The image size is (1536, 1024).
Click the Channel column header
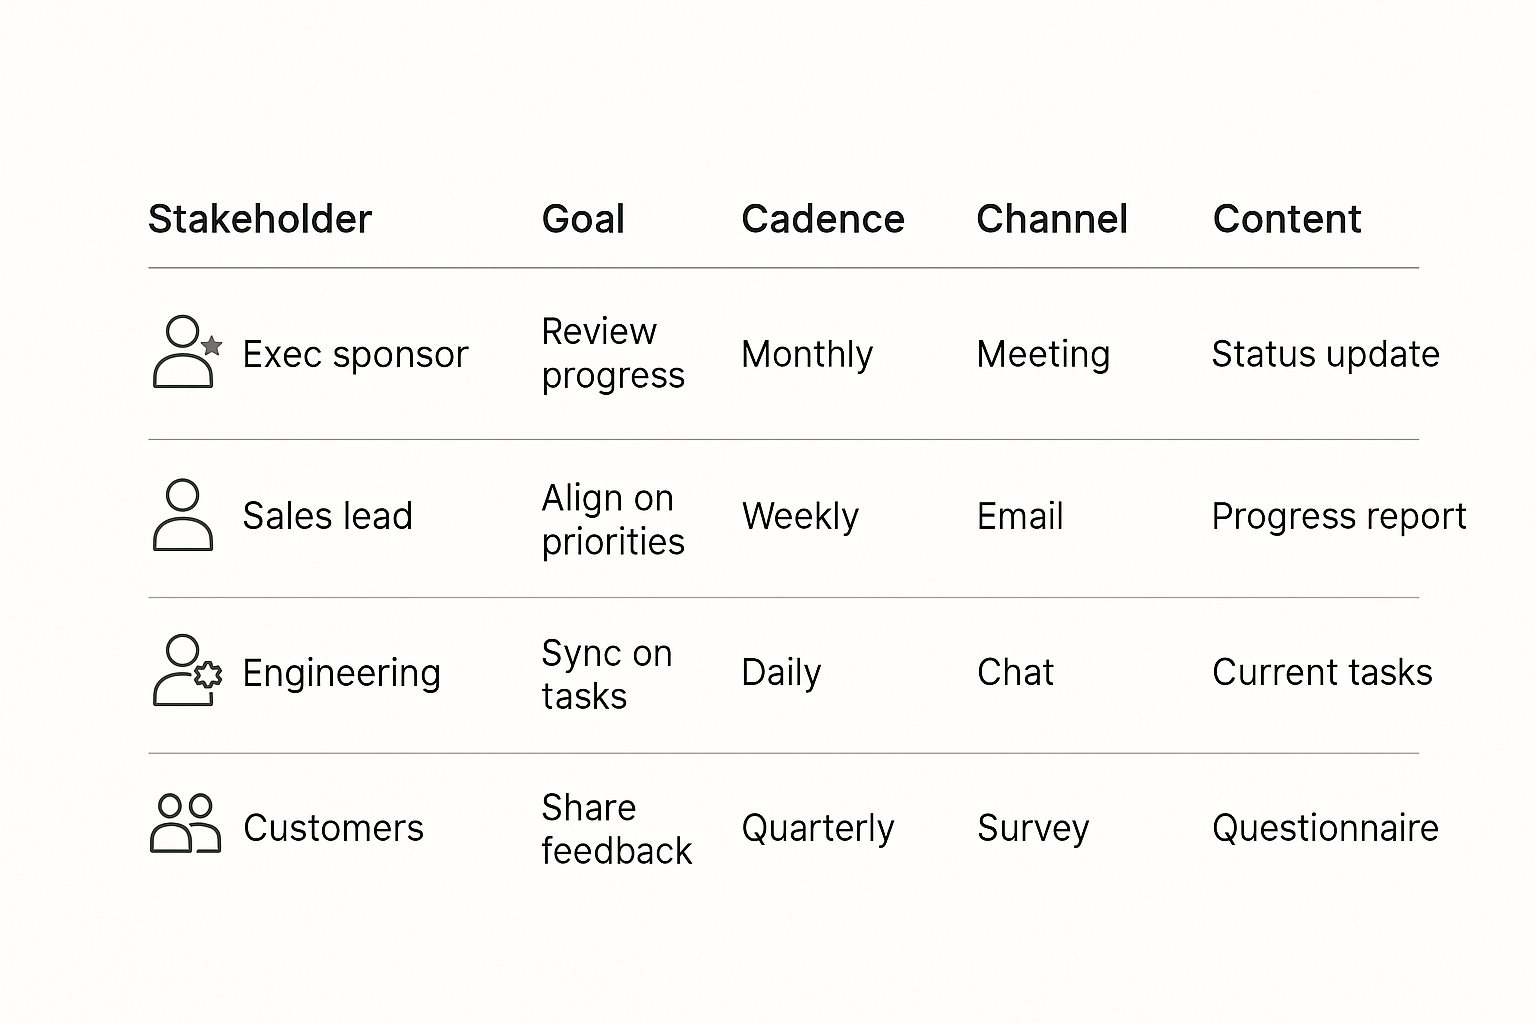1052,219
